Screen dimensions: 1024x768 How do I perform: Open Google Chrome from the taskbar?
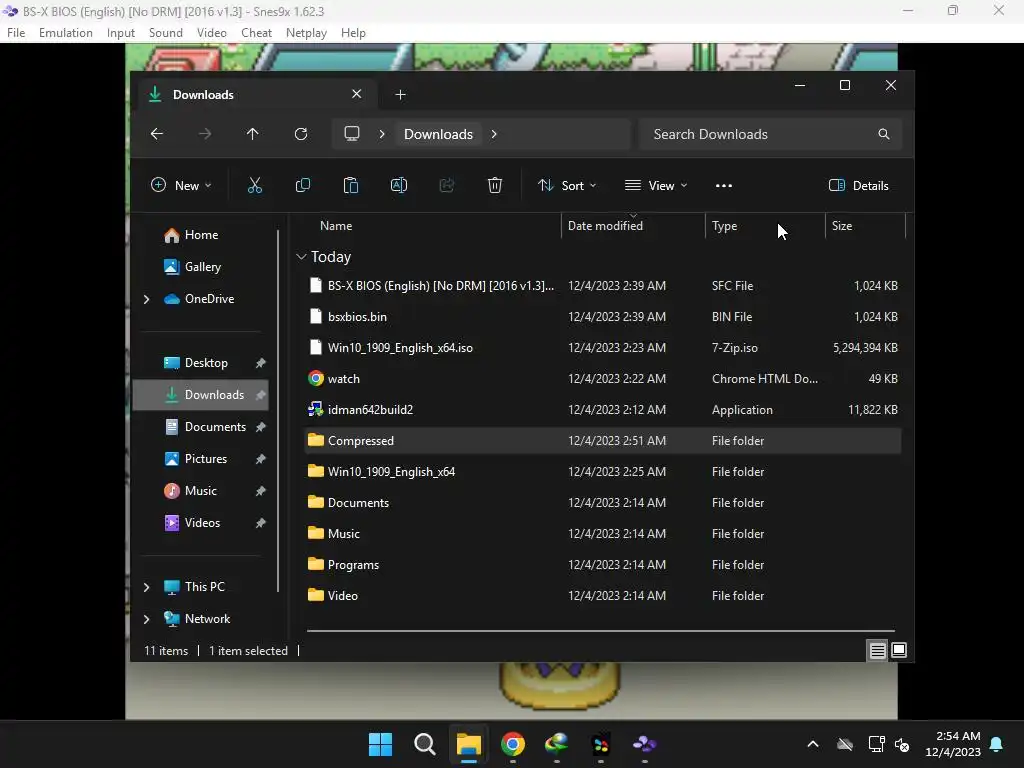coord(513,744)
